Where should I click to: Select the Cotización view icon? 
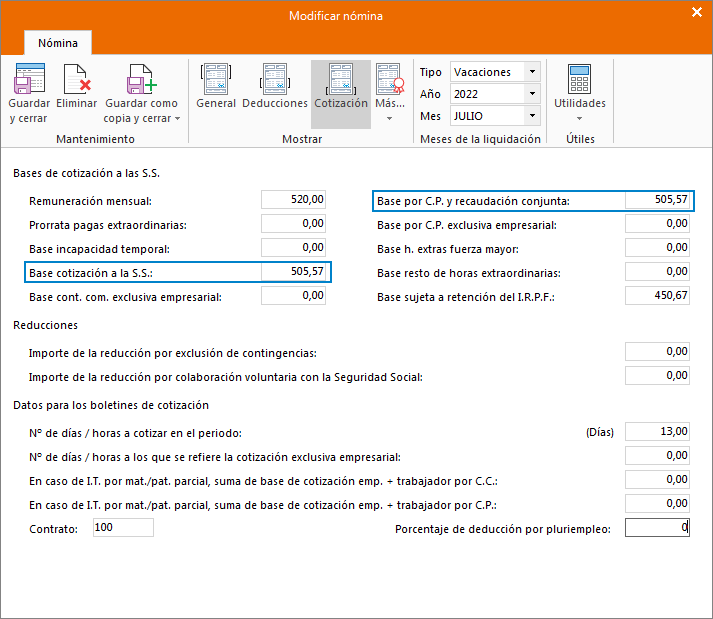(340, 80)
